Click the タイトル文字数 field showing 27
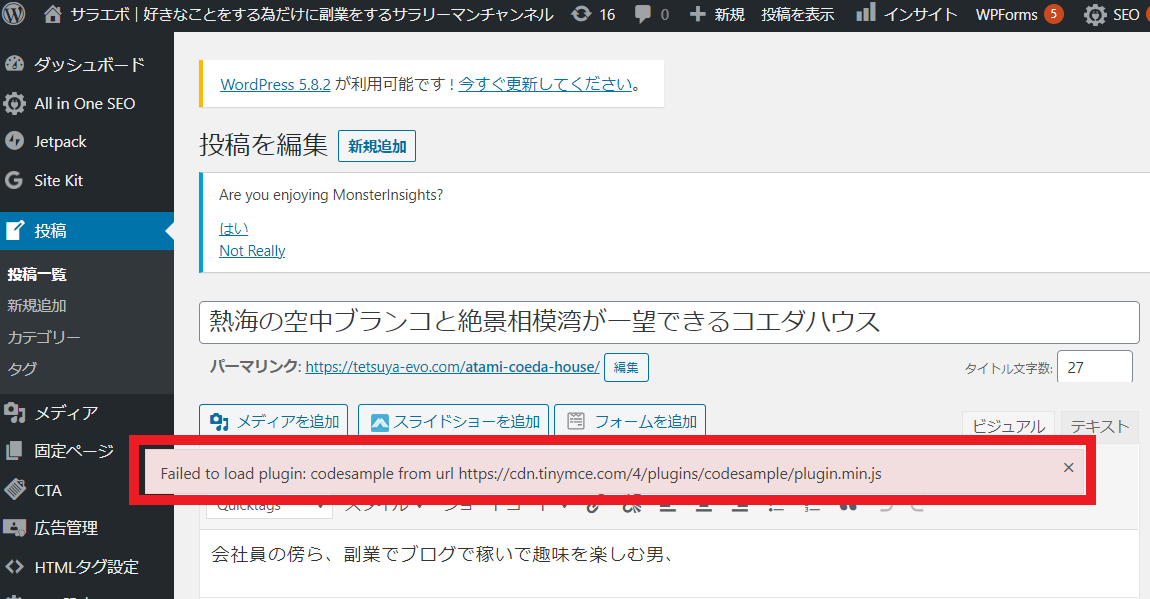Image resolution: width=1150 pixels, height=599 pixels. [1094, 367]
